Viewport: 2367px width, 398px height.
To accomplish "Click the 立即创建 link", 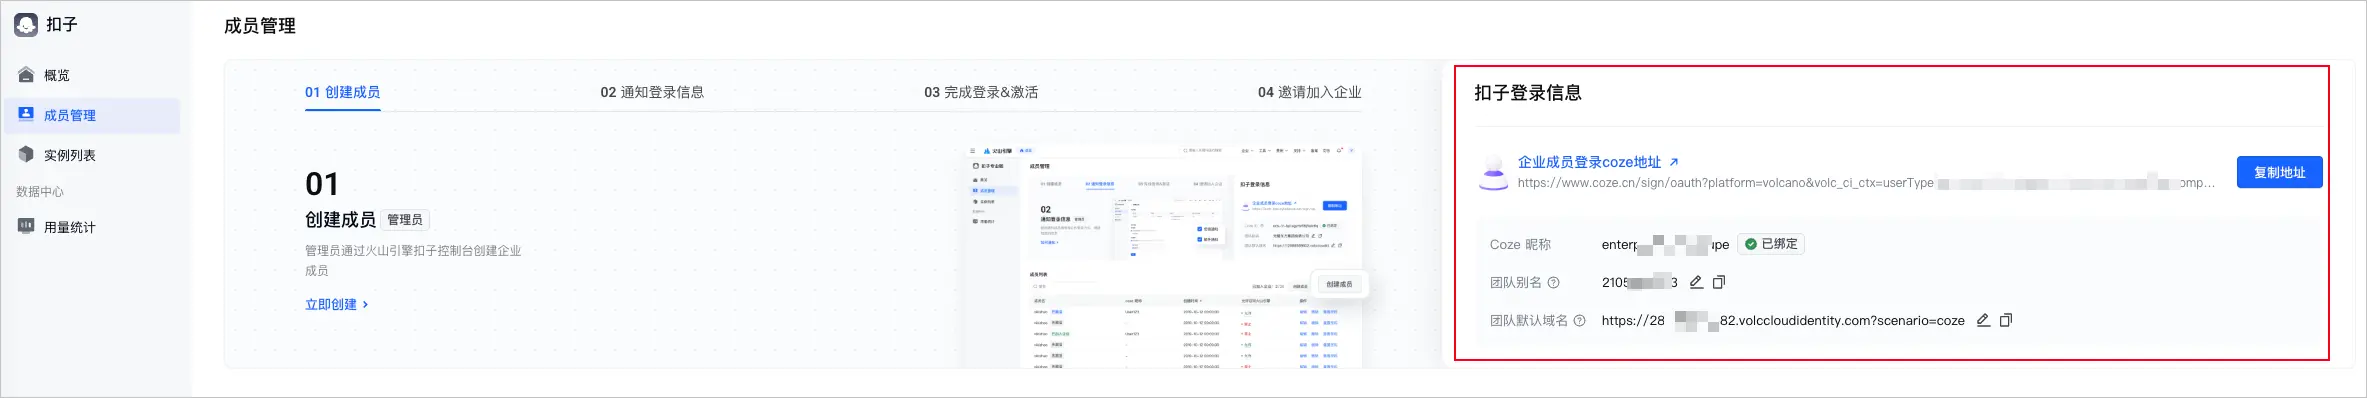I will click(331, 304).
